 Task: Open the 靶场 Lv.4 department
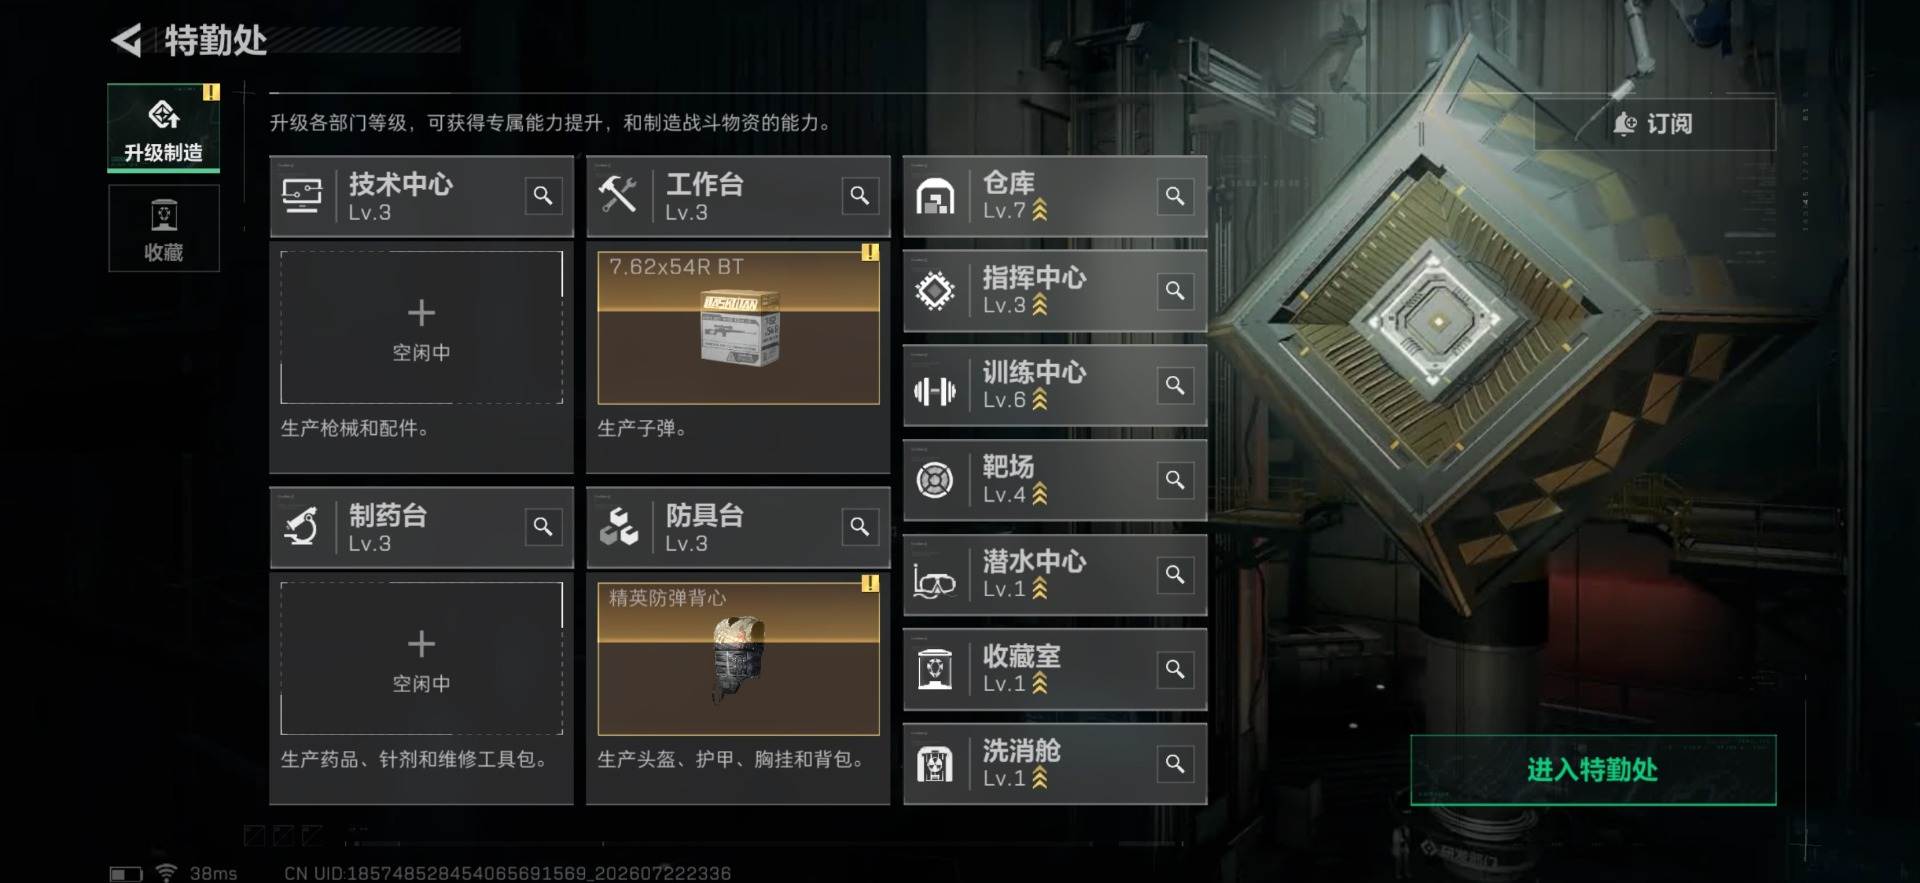1055,480
